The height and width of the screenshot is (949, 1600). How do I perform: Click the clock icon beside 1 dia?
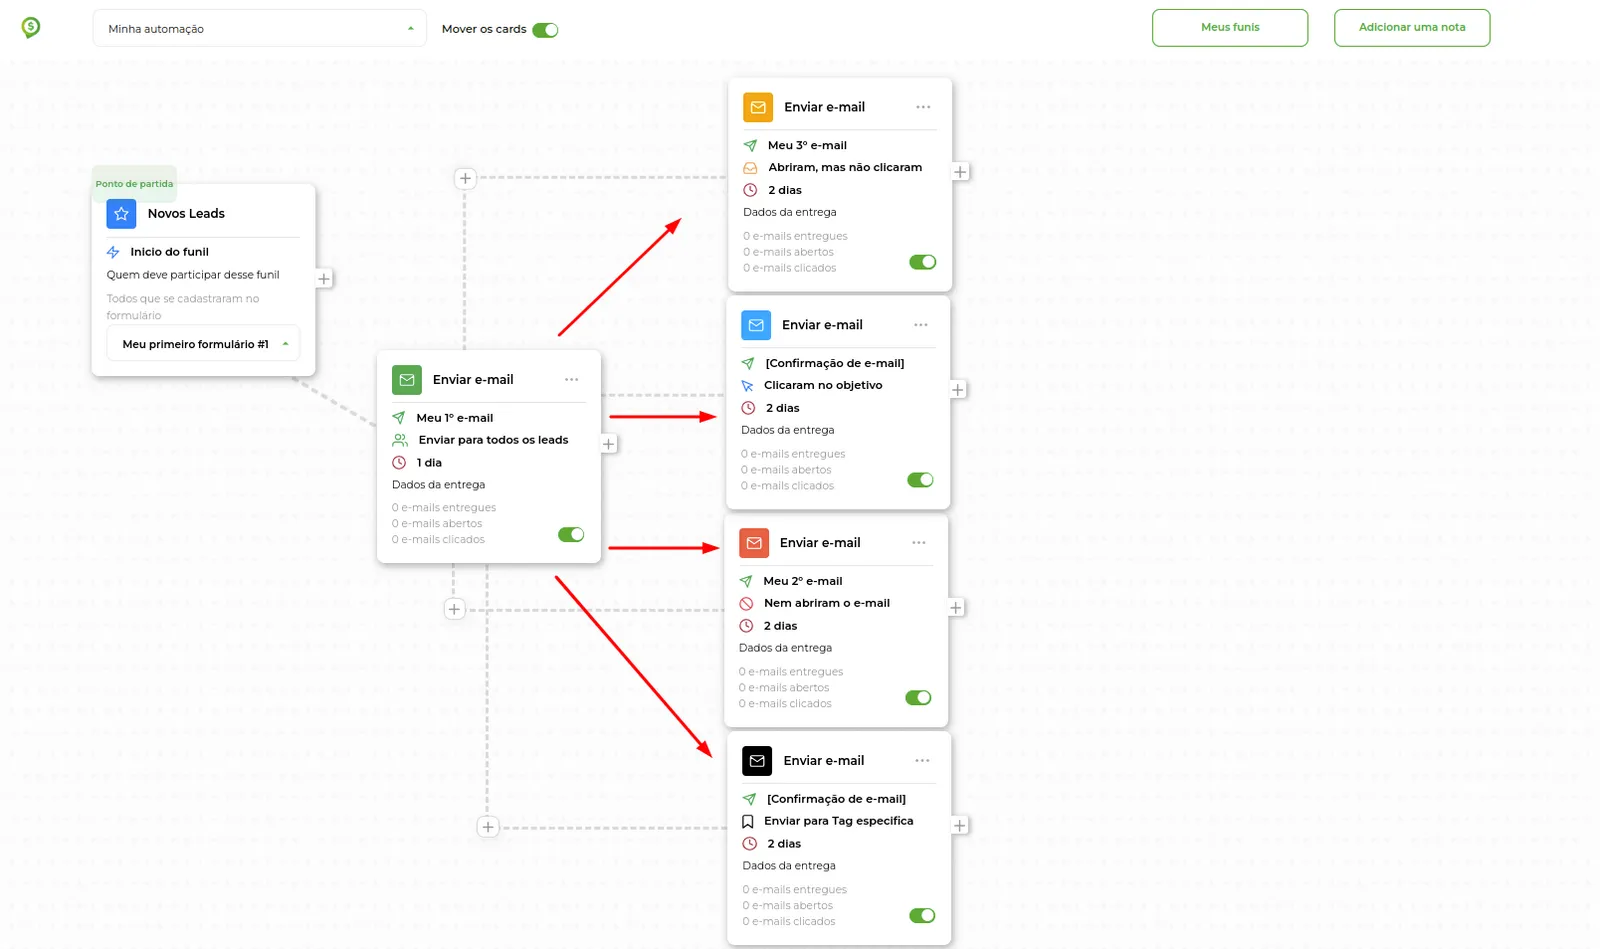(x=399, y=463)
